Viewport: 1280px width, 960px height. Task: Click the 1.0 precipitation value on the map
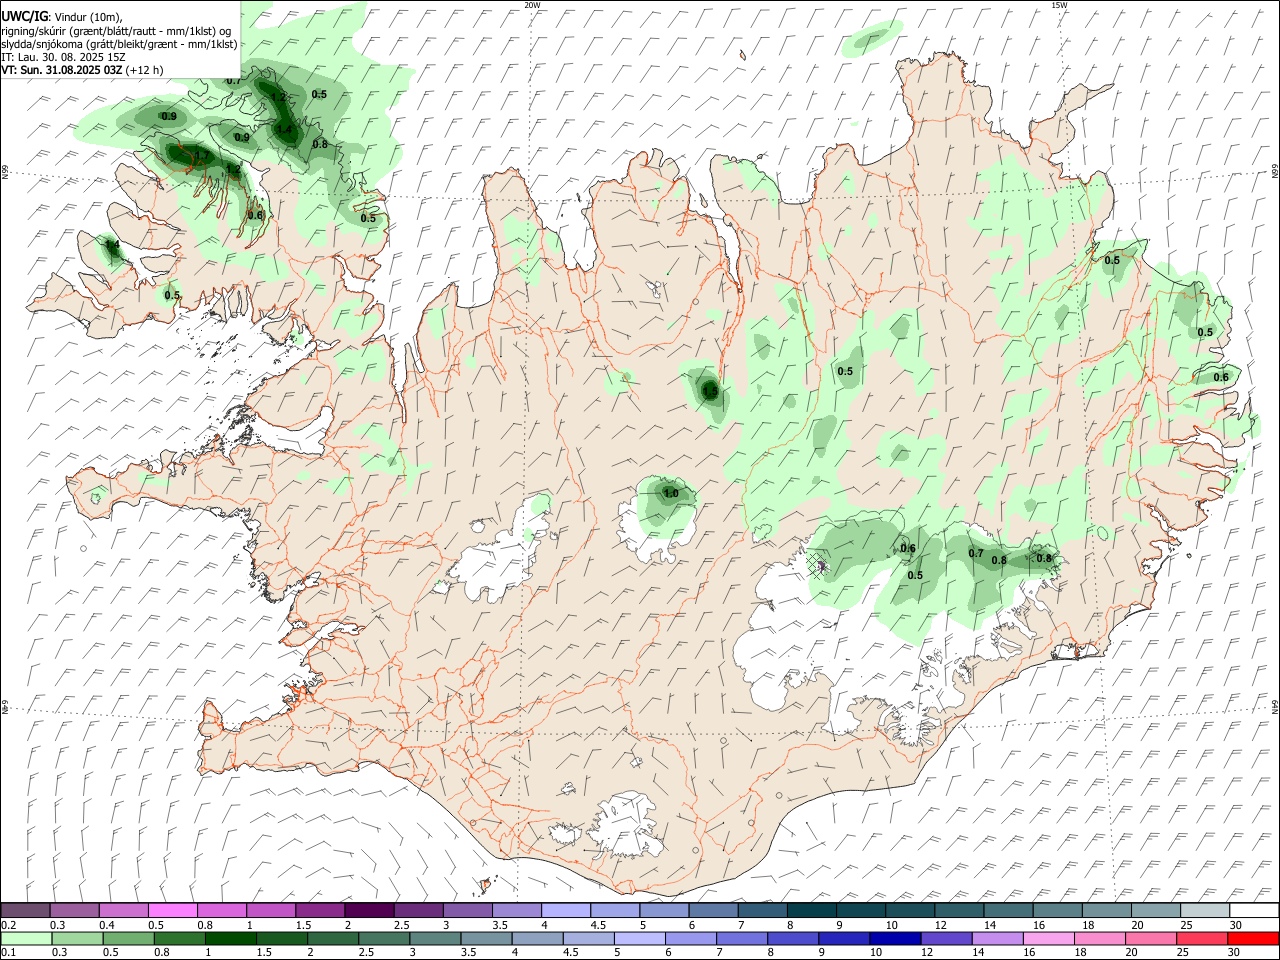[671, 493]
